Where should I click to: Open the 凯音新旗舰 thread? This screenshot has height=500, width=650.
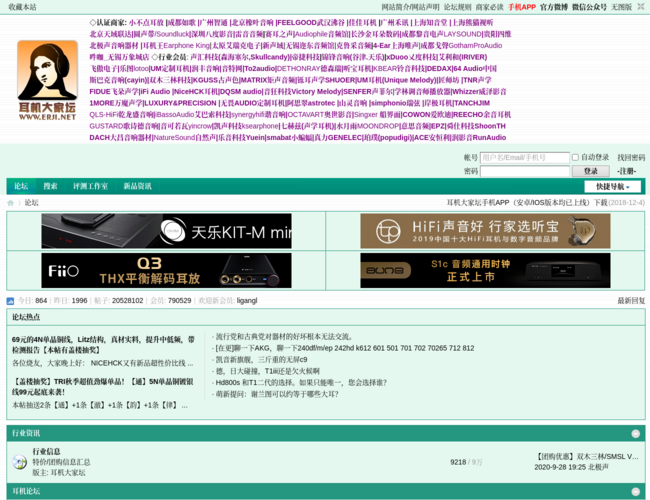point(262,359)
